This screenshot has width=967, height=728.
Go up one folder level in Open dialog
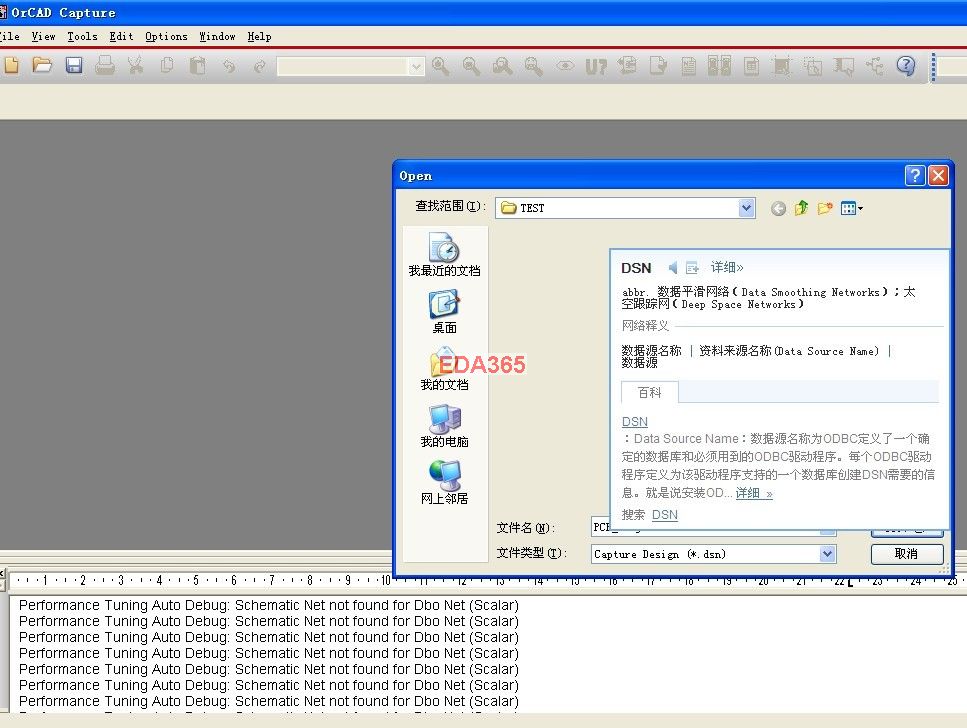point(801,208)
